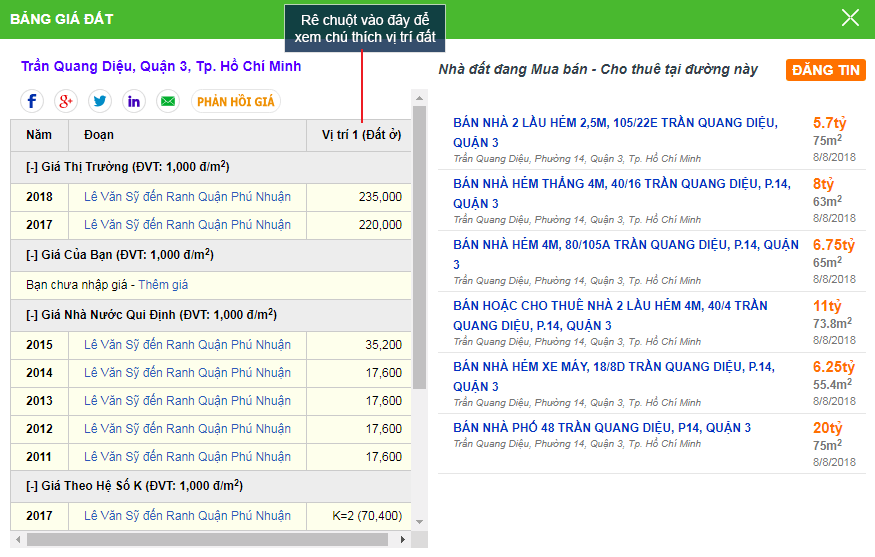This screenshot has height=557, width=875.
Task: Click the price table's vertical scrollbar
Action: 420,250
